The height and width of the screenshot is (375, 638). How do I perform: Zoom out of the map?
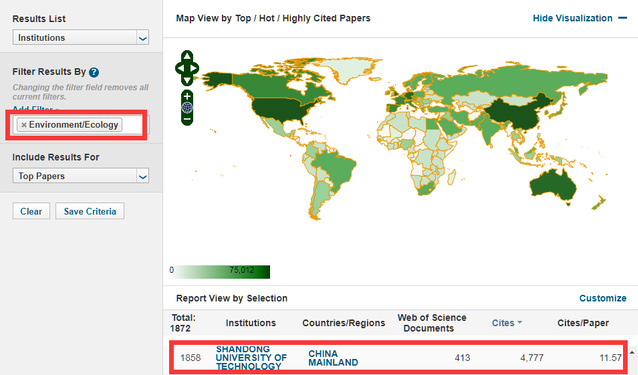click(187, 119)
